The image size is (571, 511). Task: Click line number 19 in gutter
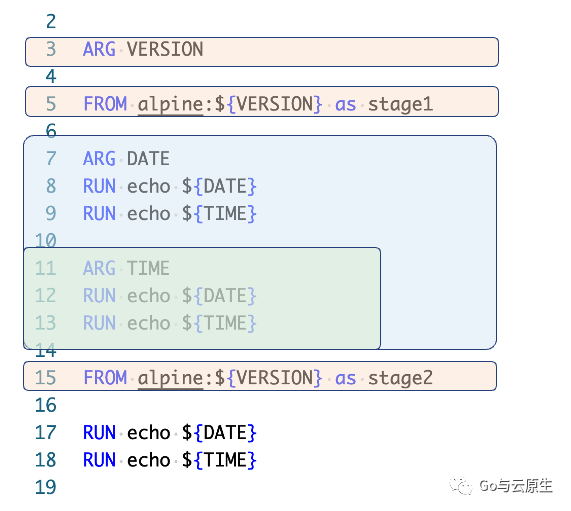[x=45, y=487]
